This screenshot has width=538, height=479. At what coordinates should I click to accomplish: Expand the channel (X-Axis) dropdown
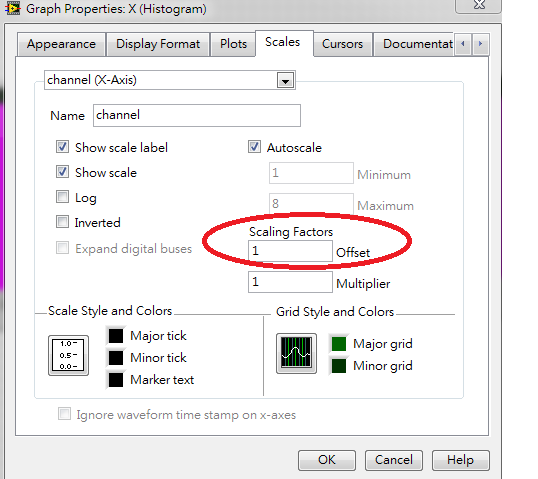click(x=285, y=80)
